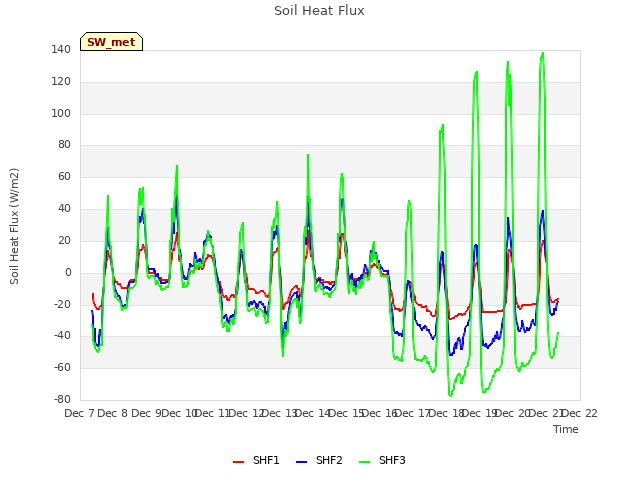Click the SW_met annotation label
Image resolution: width=640 pixels, height=480 pixels.
[111, 42]
